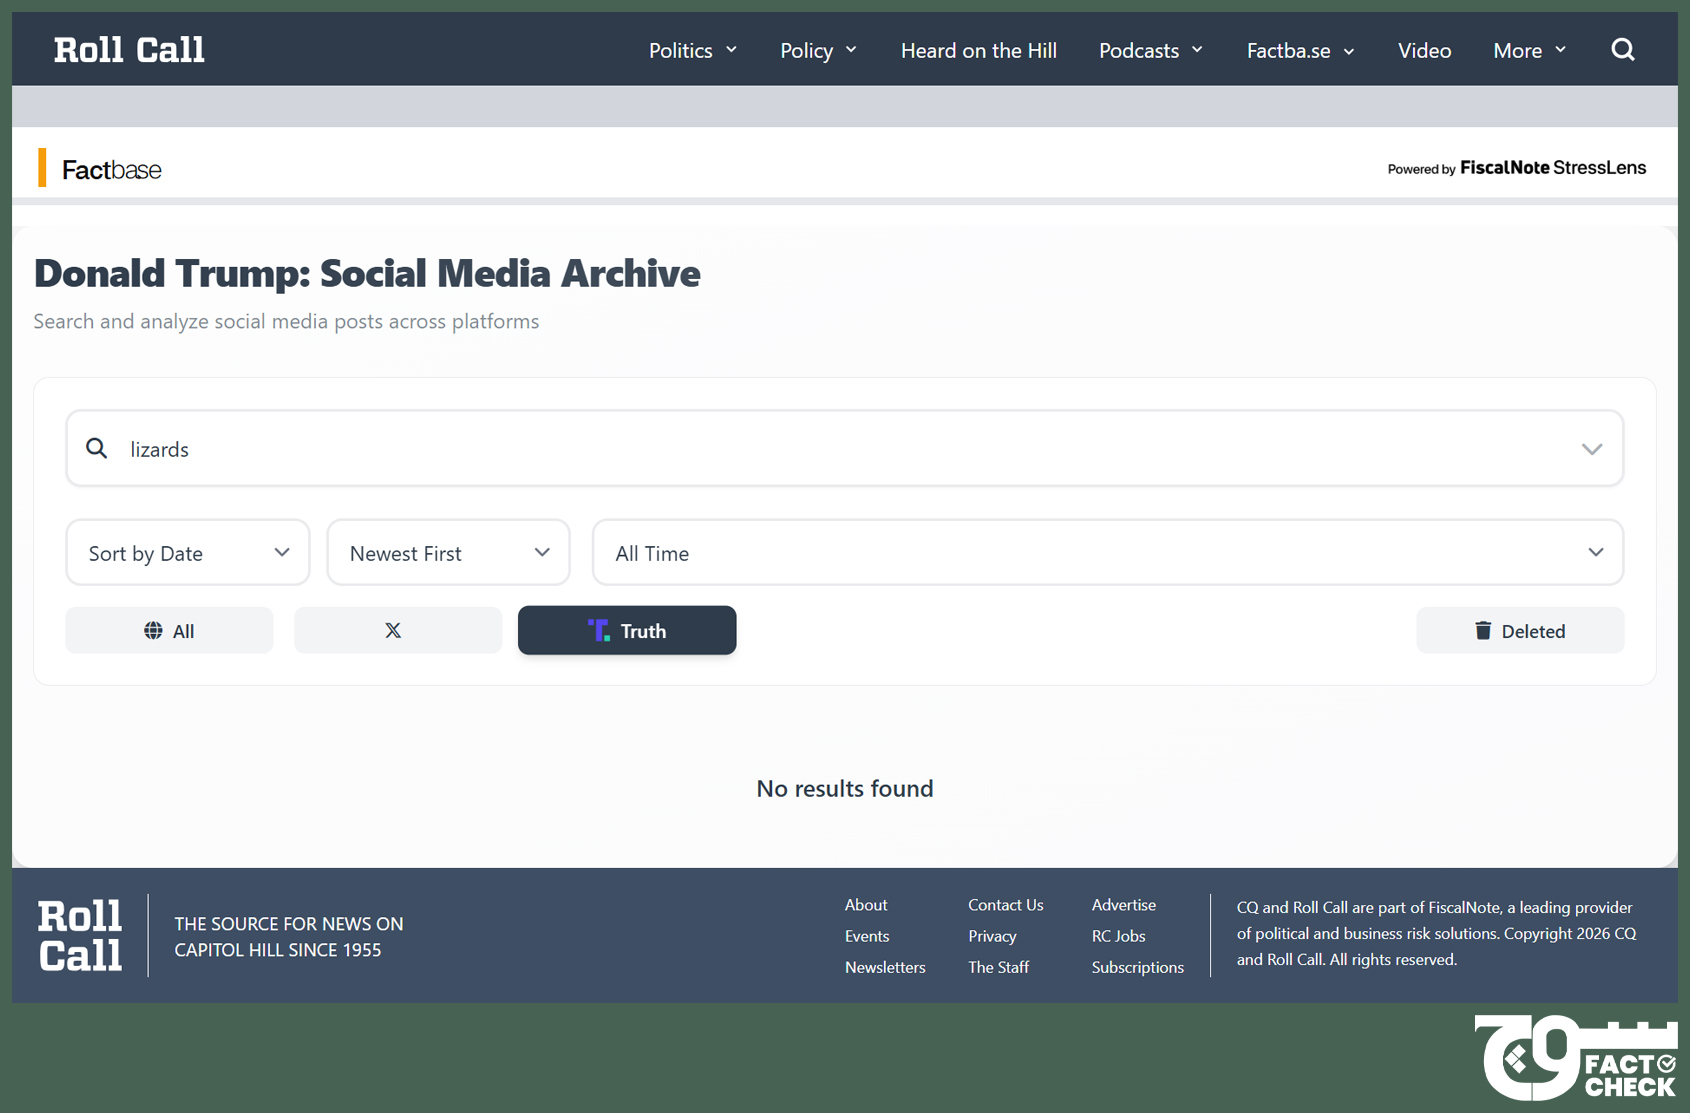Screen dimensions: 1690x1113
Task: Open the Contact Us footer link
Action: [1005, 905]
